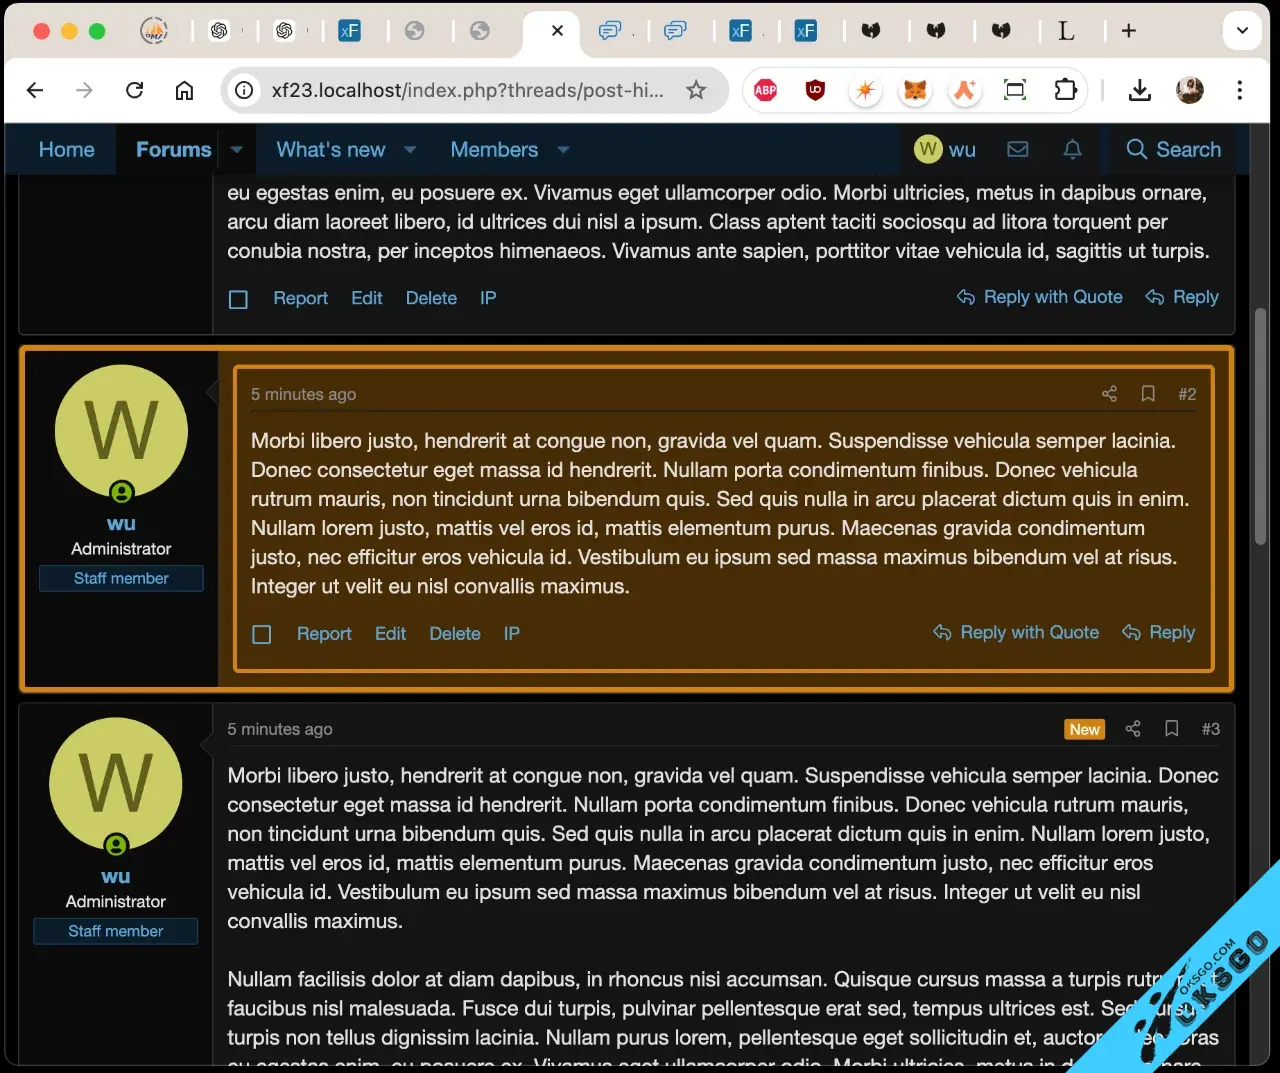
Task: Click the Edit link on post #2
Action: [390, 634]
